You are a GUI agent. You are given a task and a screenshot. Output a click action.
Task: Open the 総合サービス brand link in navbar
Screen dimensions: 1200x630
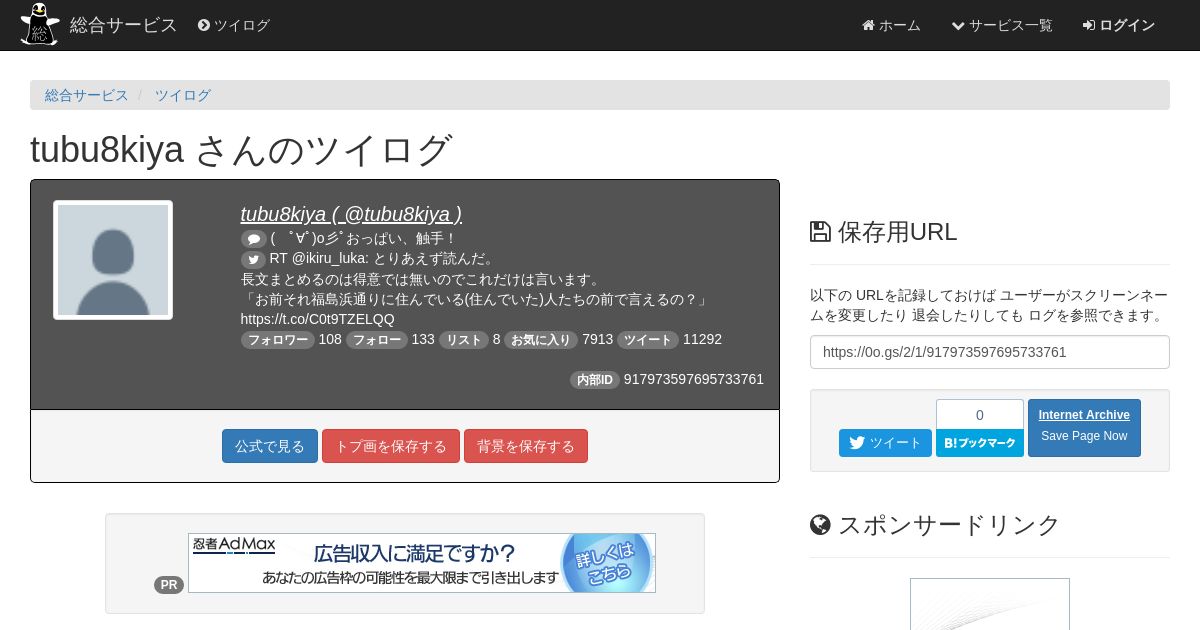[123, 25]
